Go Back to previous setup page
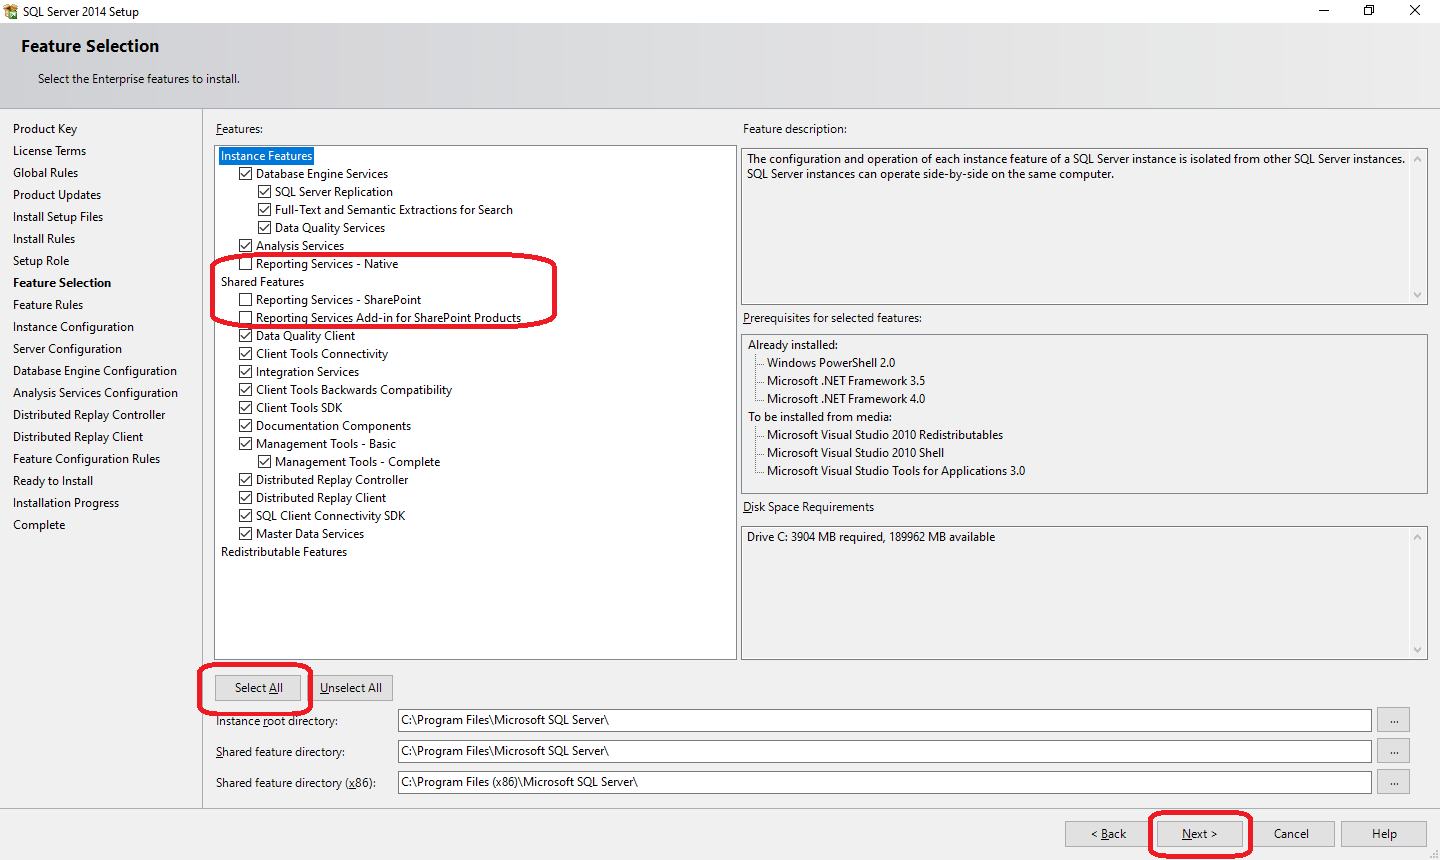Image resolution: width=1440 pixels, height=860 pixels. point(1108,834)
